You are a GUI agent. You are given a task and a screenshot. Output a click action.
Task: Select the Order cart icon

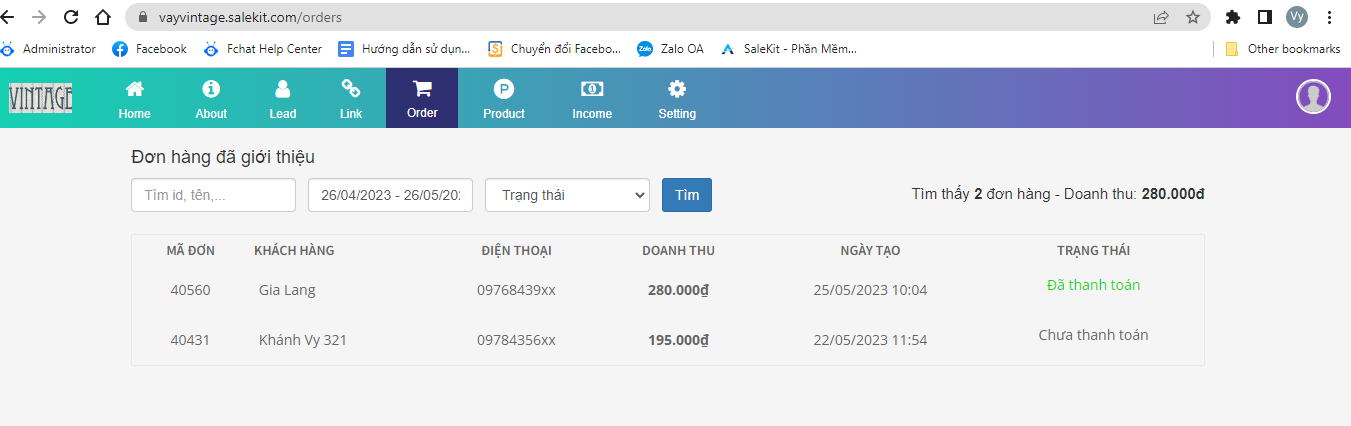[x=422, y=88]
